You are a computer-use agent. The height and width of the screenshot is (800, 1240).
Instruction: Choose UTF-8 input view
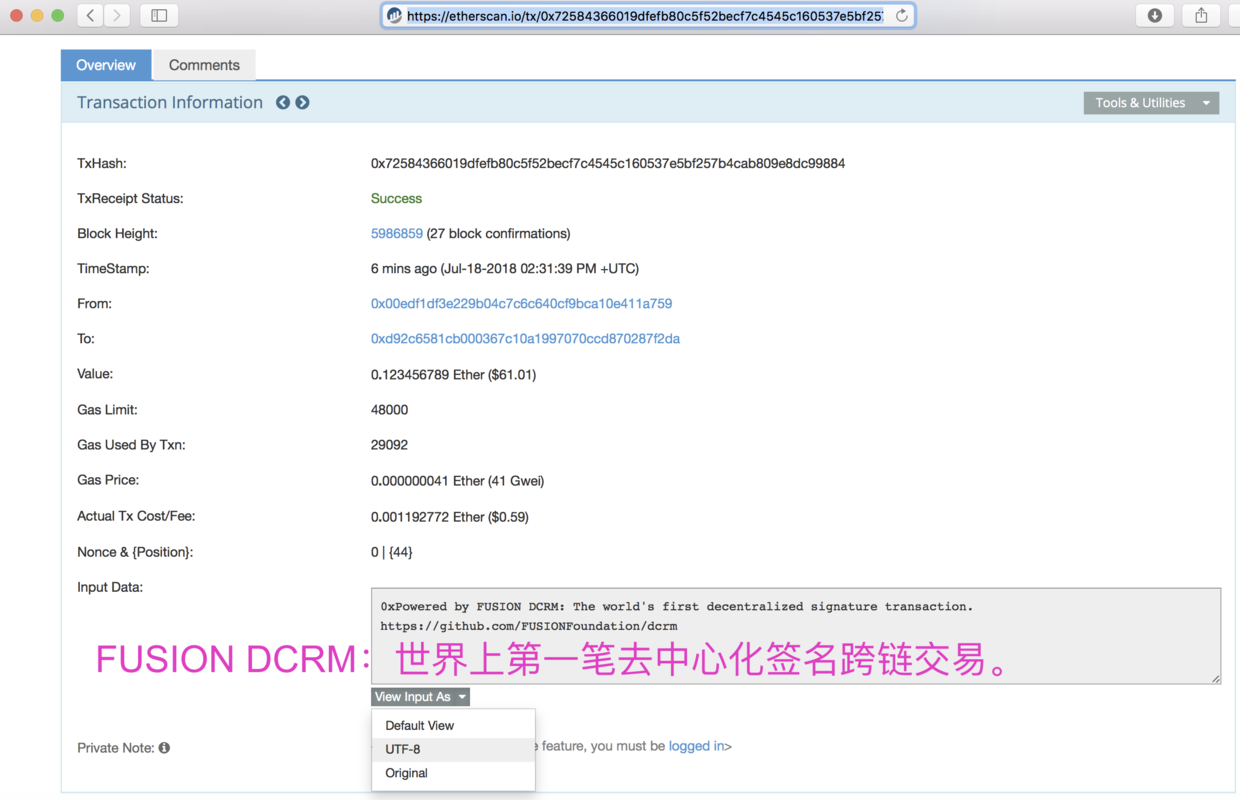click(x=453, y=749)
